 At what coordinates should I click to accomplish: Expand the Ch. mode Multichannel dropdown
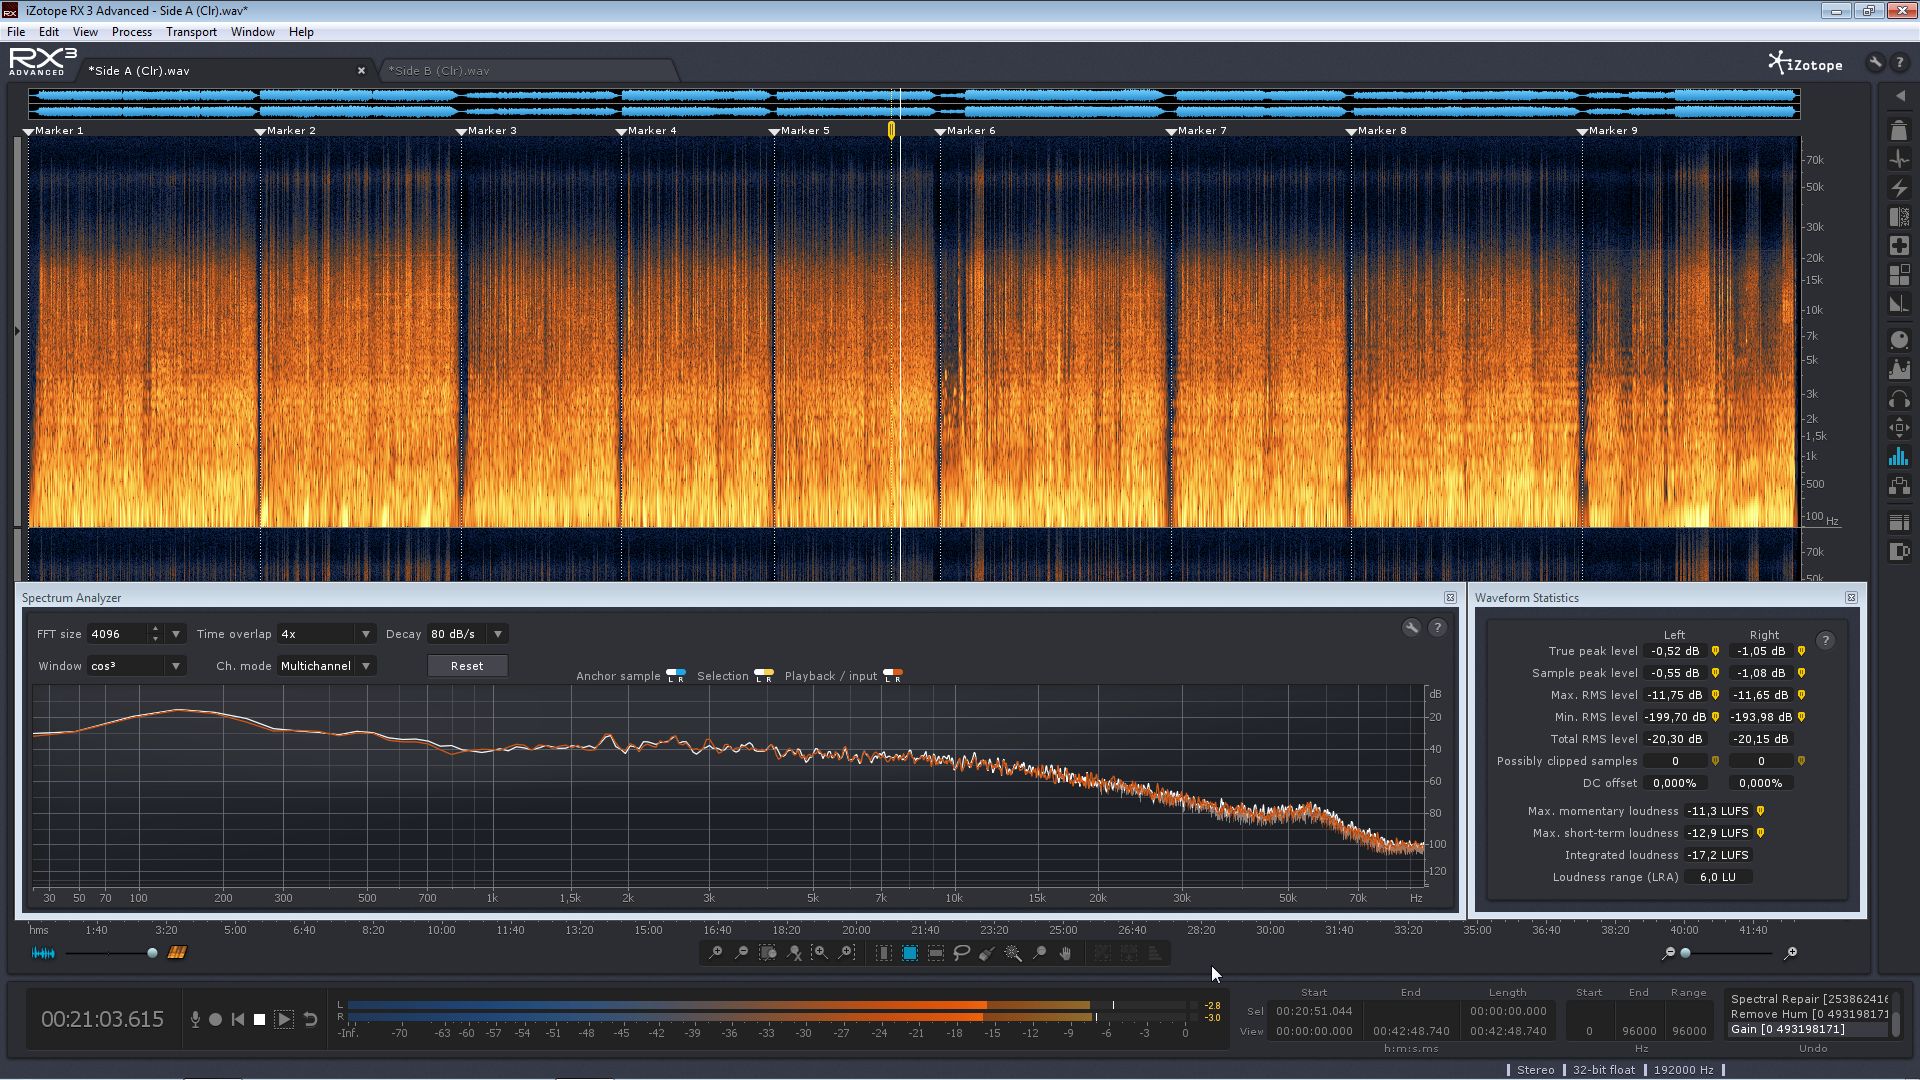tap(326, 666)
